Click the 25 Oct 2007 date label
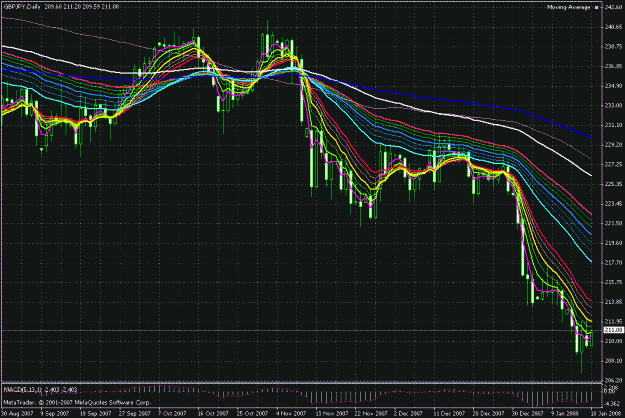 pos(252,413)
